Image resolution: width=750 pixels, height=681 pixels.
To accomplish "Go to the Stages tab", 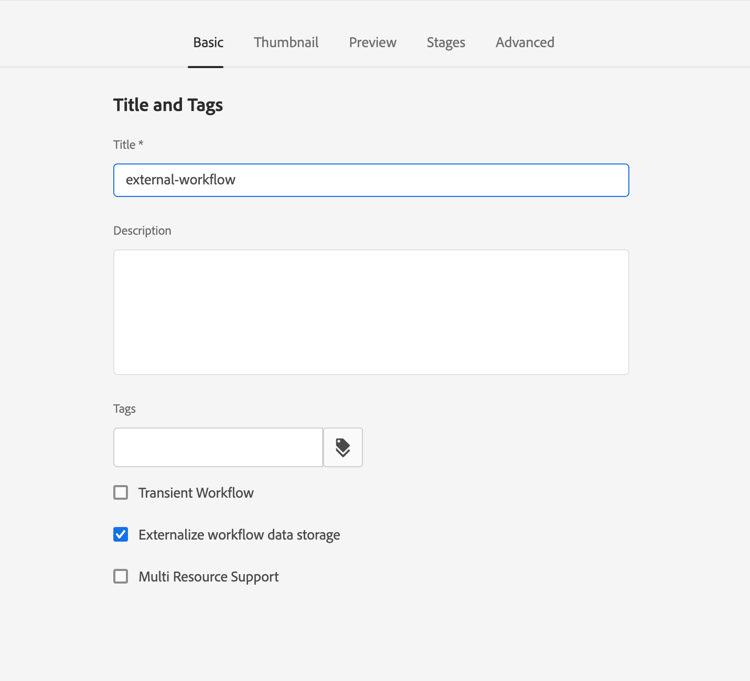I will pos(446,43).
